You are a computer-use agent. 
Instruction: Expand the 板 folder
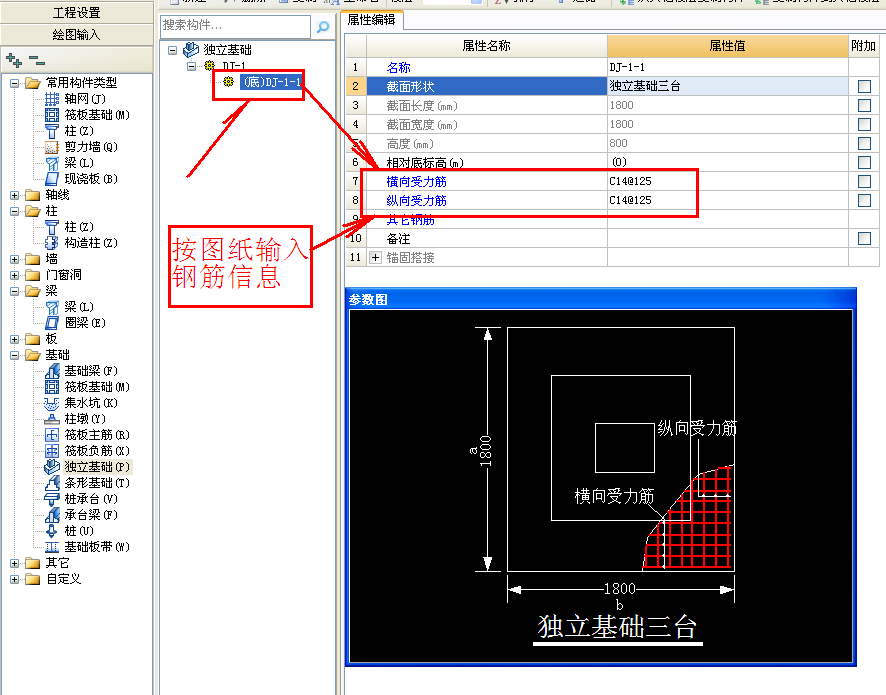click(15, 339)
